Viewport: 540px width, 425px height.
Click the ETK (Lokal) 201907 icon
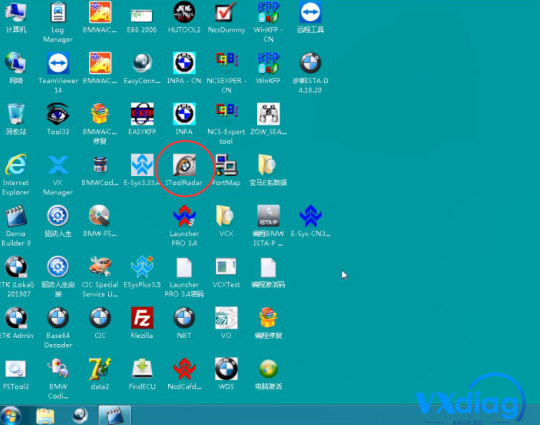coord(15,267)
